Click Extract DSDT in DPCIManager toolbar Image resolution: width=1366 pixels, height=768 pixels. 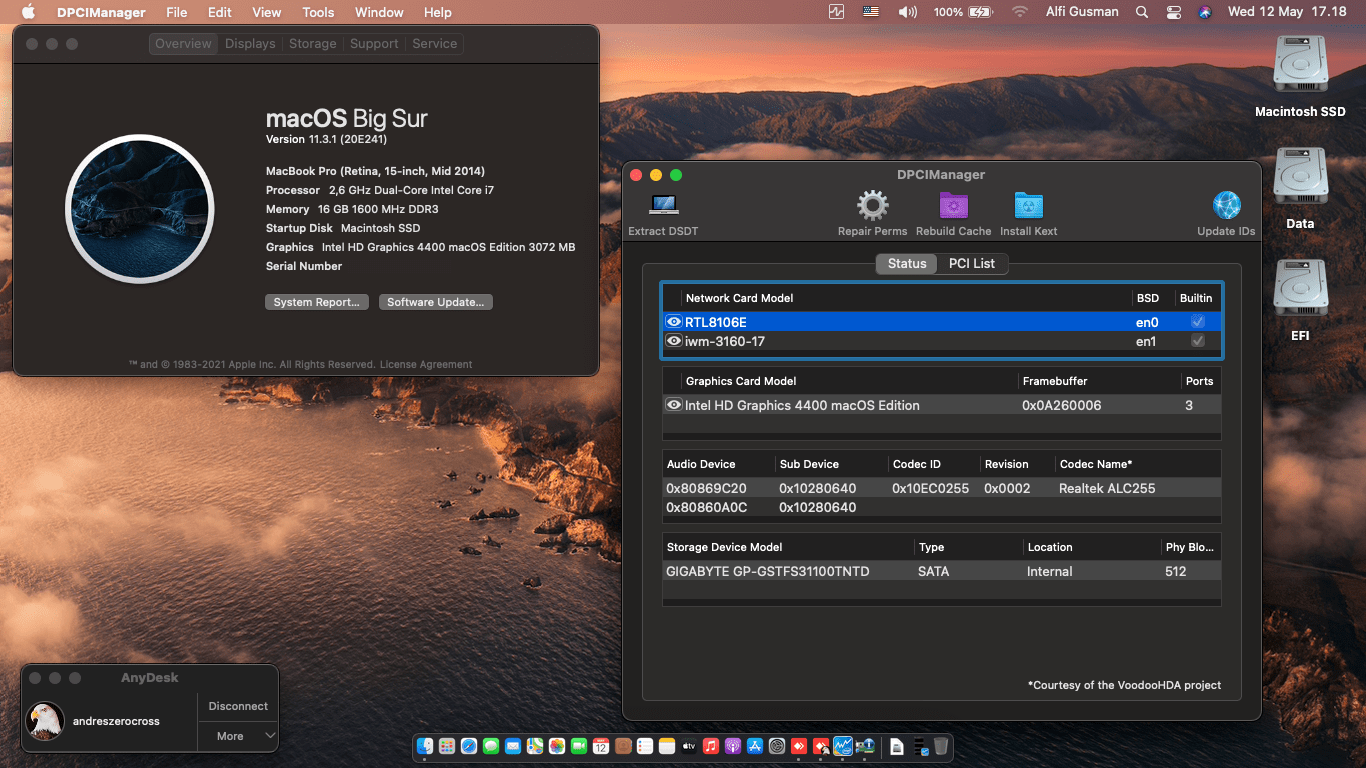coord(663,214)
